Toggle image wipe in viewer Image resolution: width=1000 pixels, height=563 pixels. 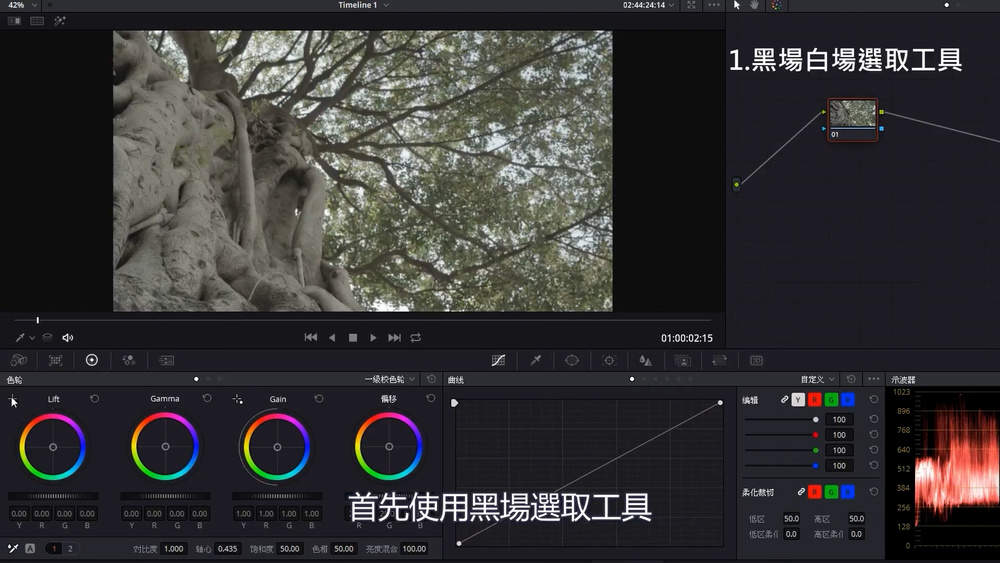point(14,20)
